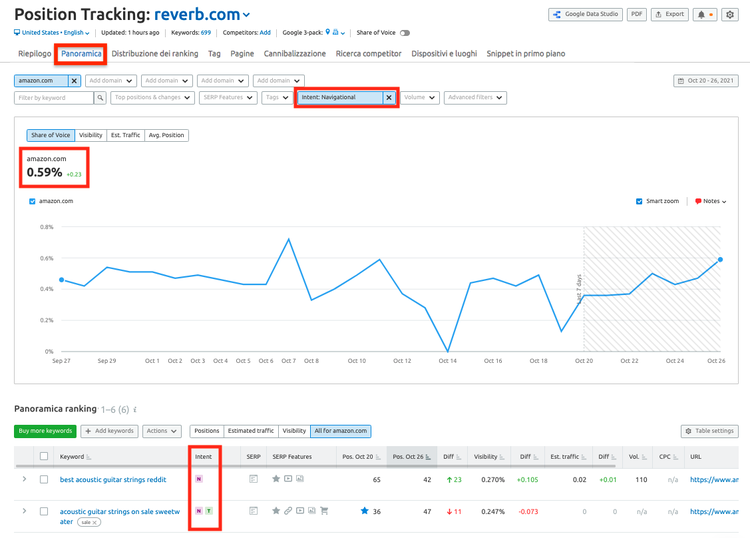
Task: Click the Google Data Studio button
Action: tap(585, 15)
